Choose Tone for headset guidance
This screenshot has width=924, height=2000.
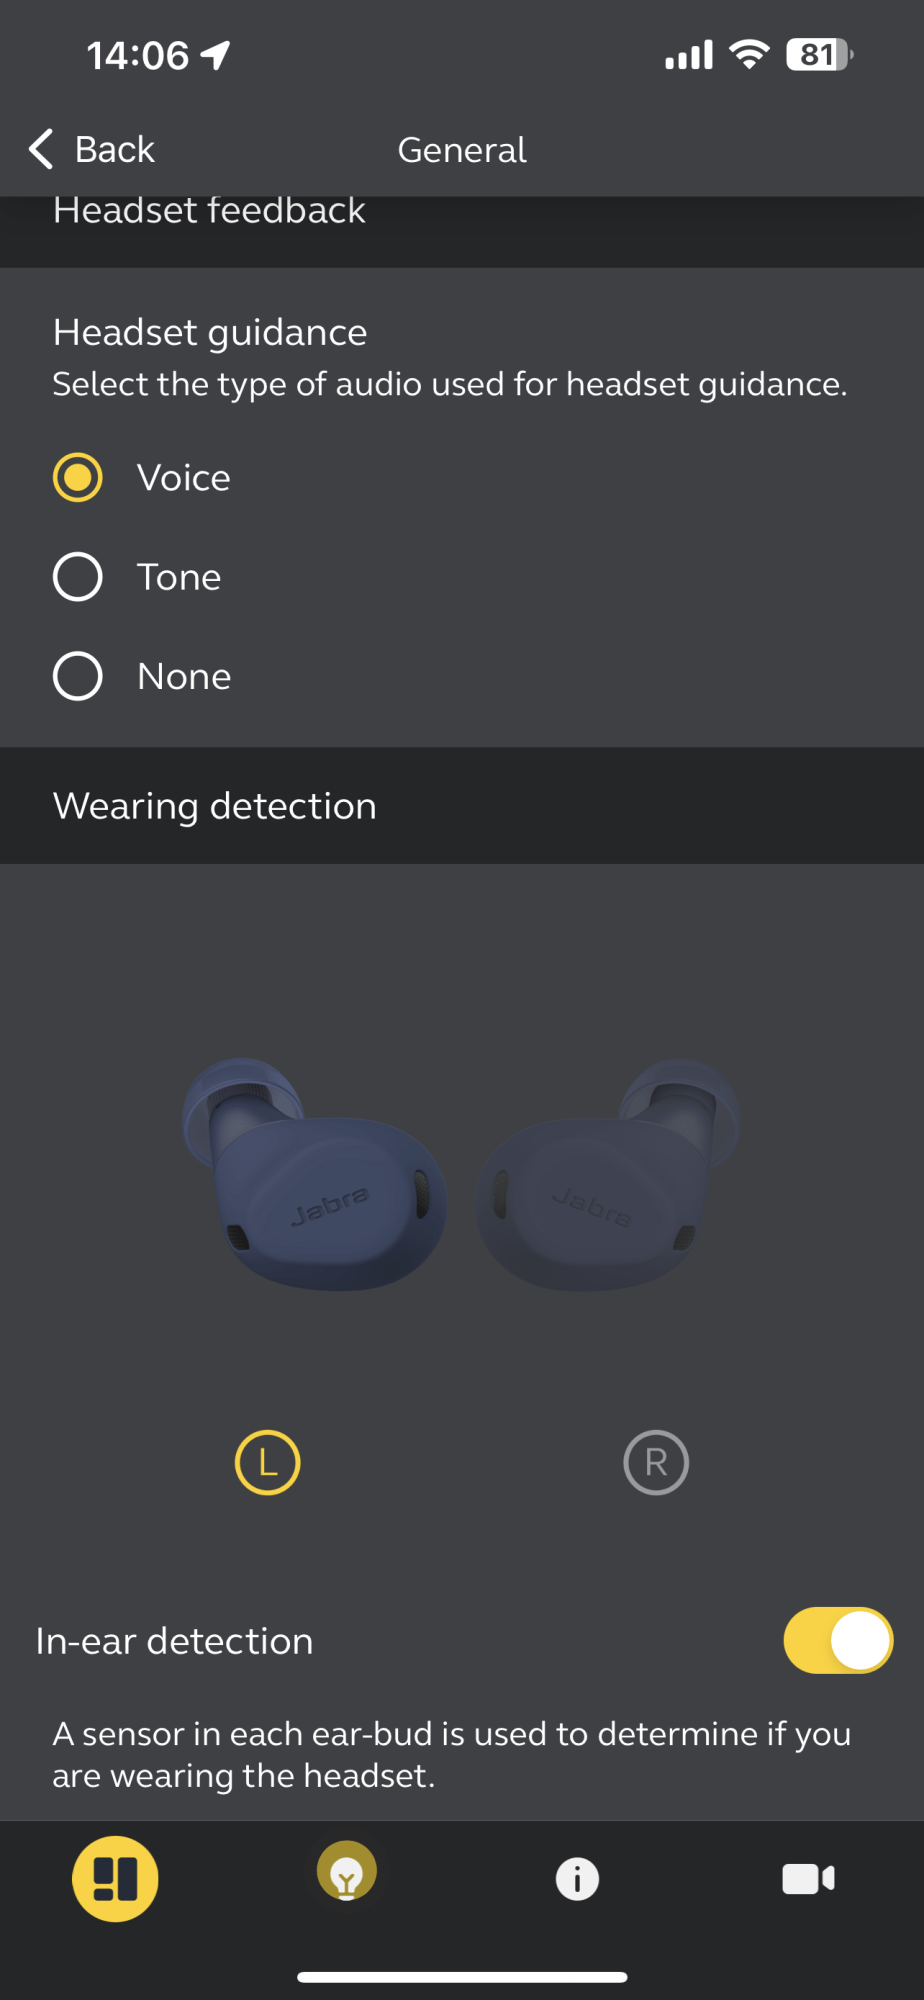pyautogui.click(x=78, y=577)
